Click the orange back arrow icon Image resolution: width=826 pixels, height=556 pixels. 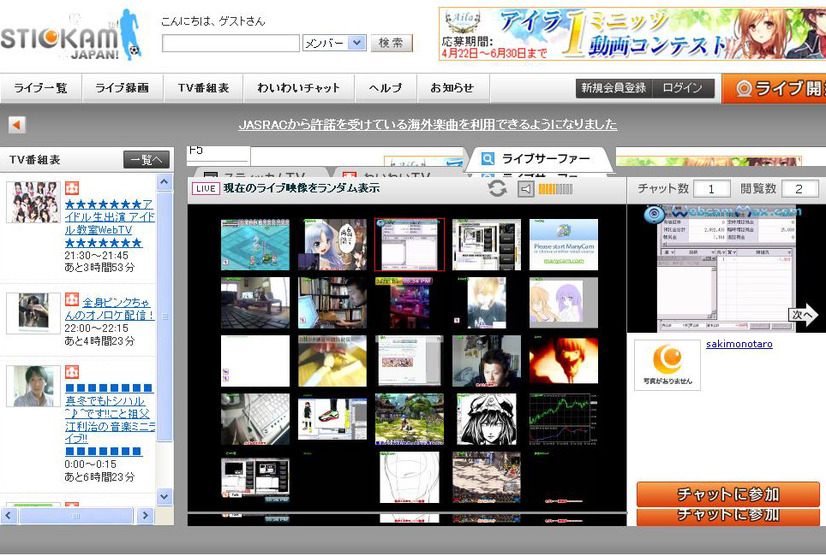[17, 125]
